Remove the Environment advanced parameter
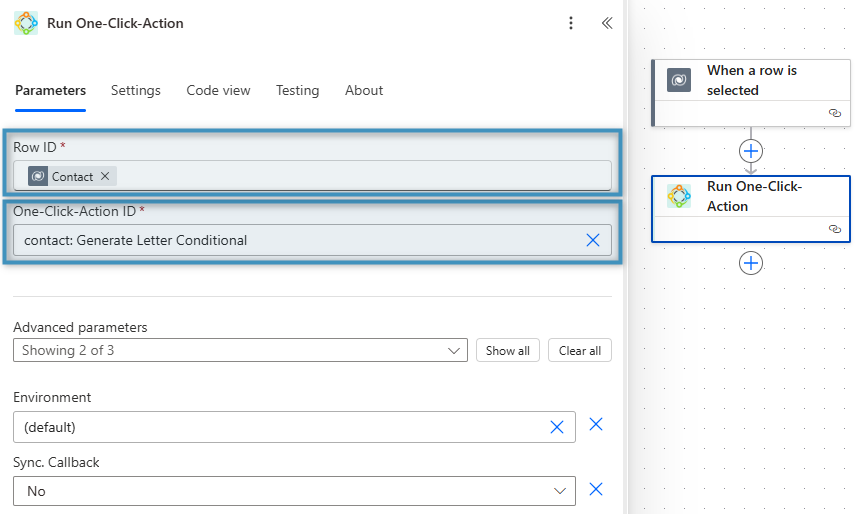Screen dimensions: 862x514 [596, 425]
